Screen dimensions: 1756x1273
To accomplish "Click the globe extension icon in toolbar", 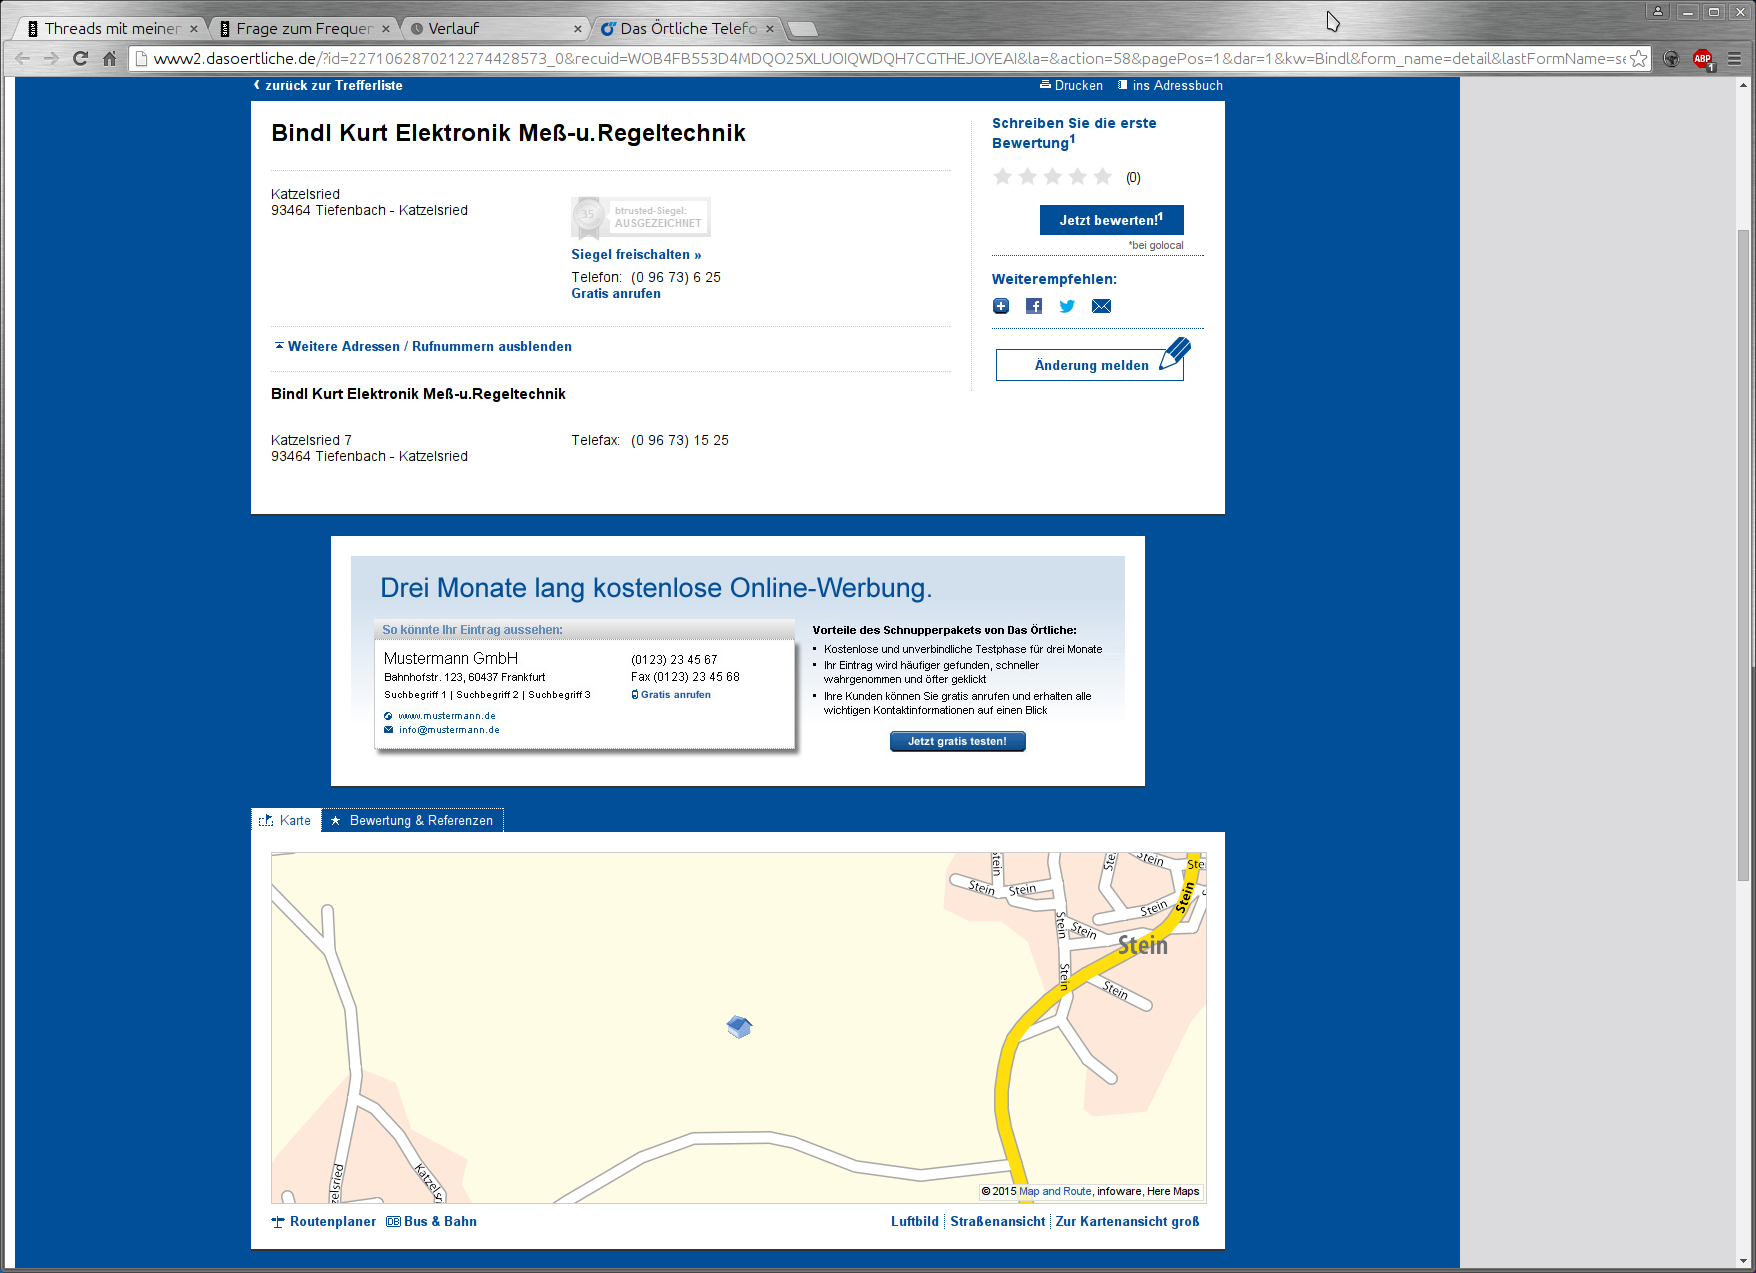I will click(1671, 59).
